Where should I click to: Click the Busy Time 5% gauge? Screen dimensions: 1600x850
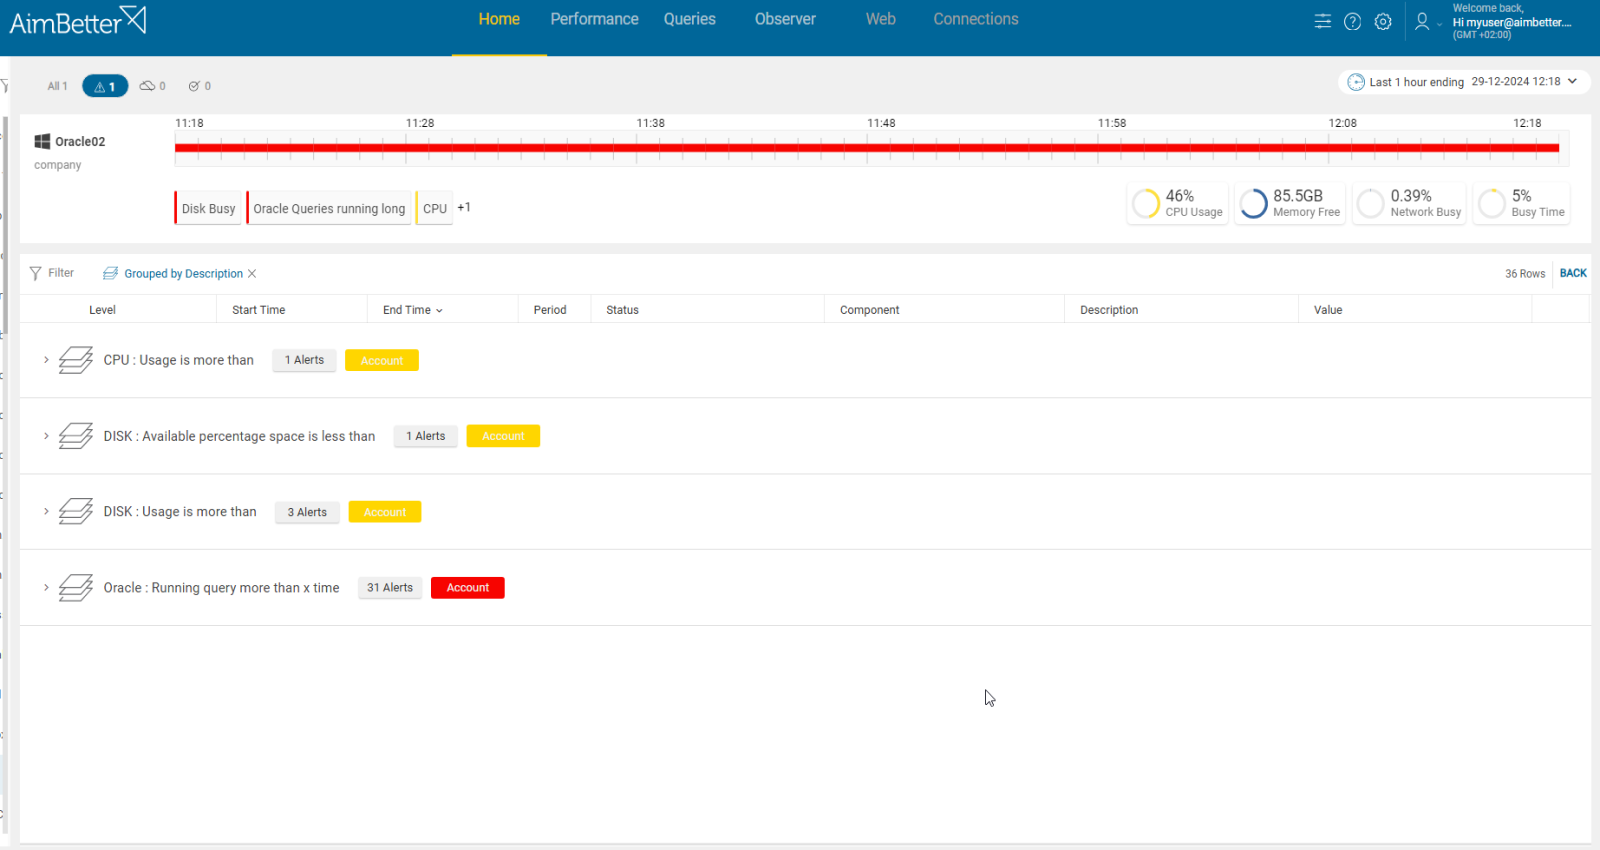click(x=1521, y=203)
